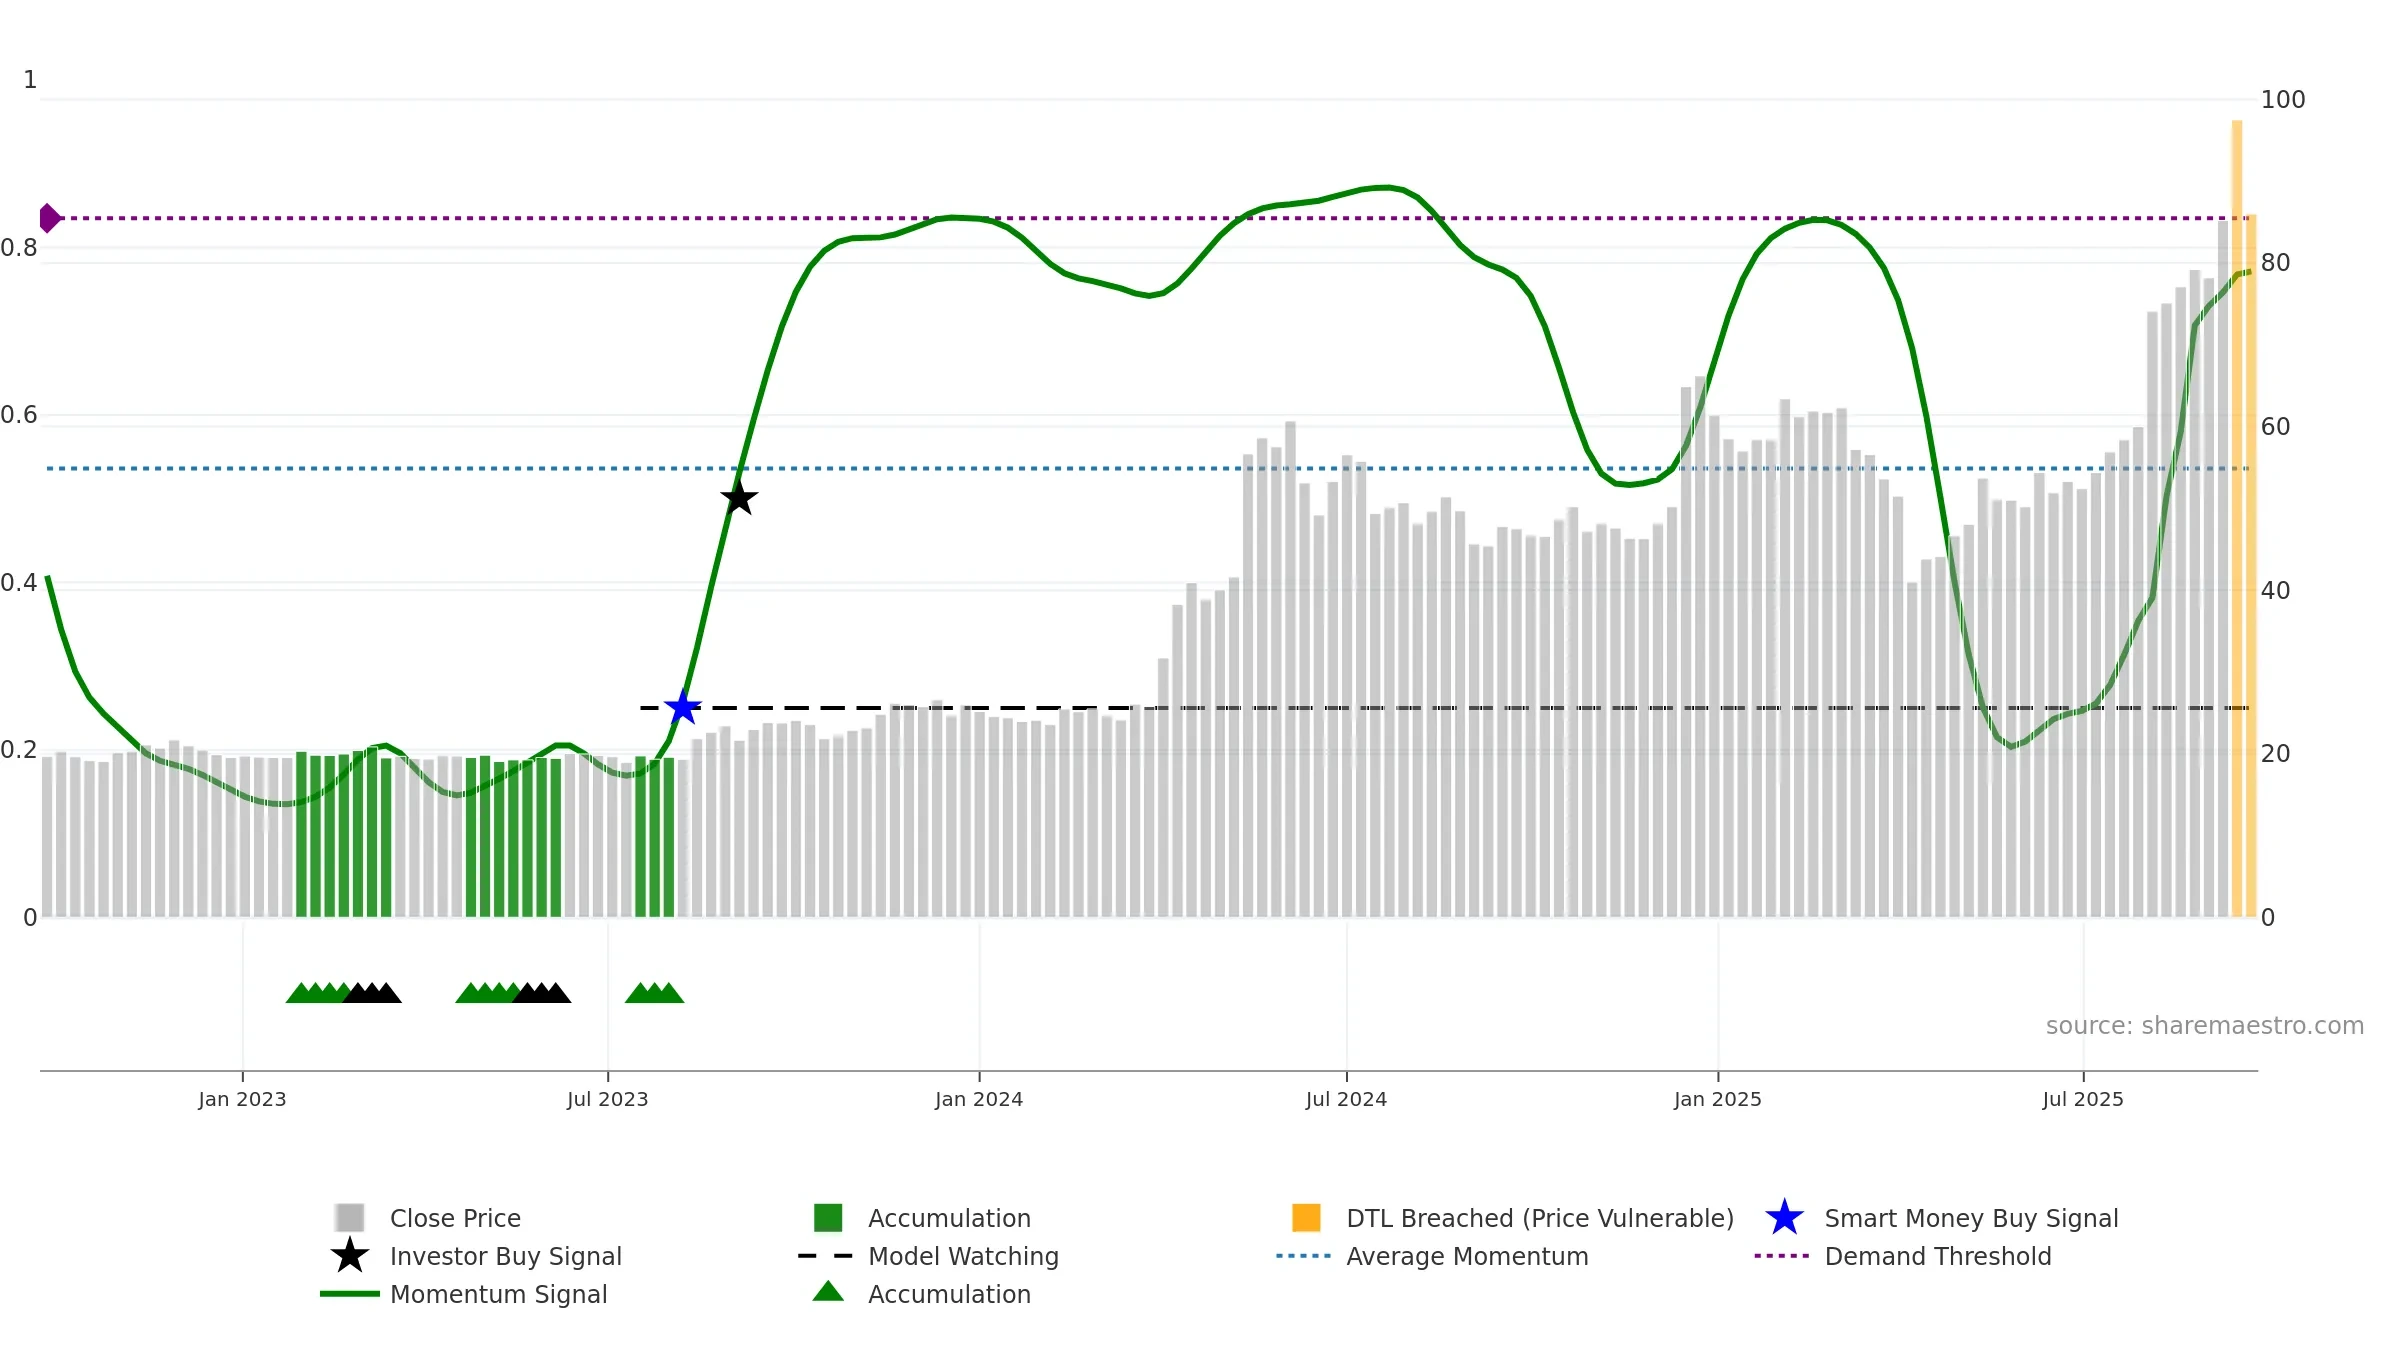The height and width of the screenshot is (1350, 2400).
Task: Toggle green square Accumulation legend swatch
Action: tap(828, 1218)
